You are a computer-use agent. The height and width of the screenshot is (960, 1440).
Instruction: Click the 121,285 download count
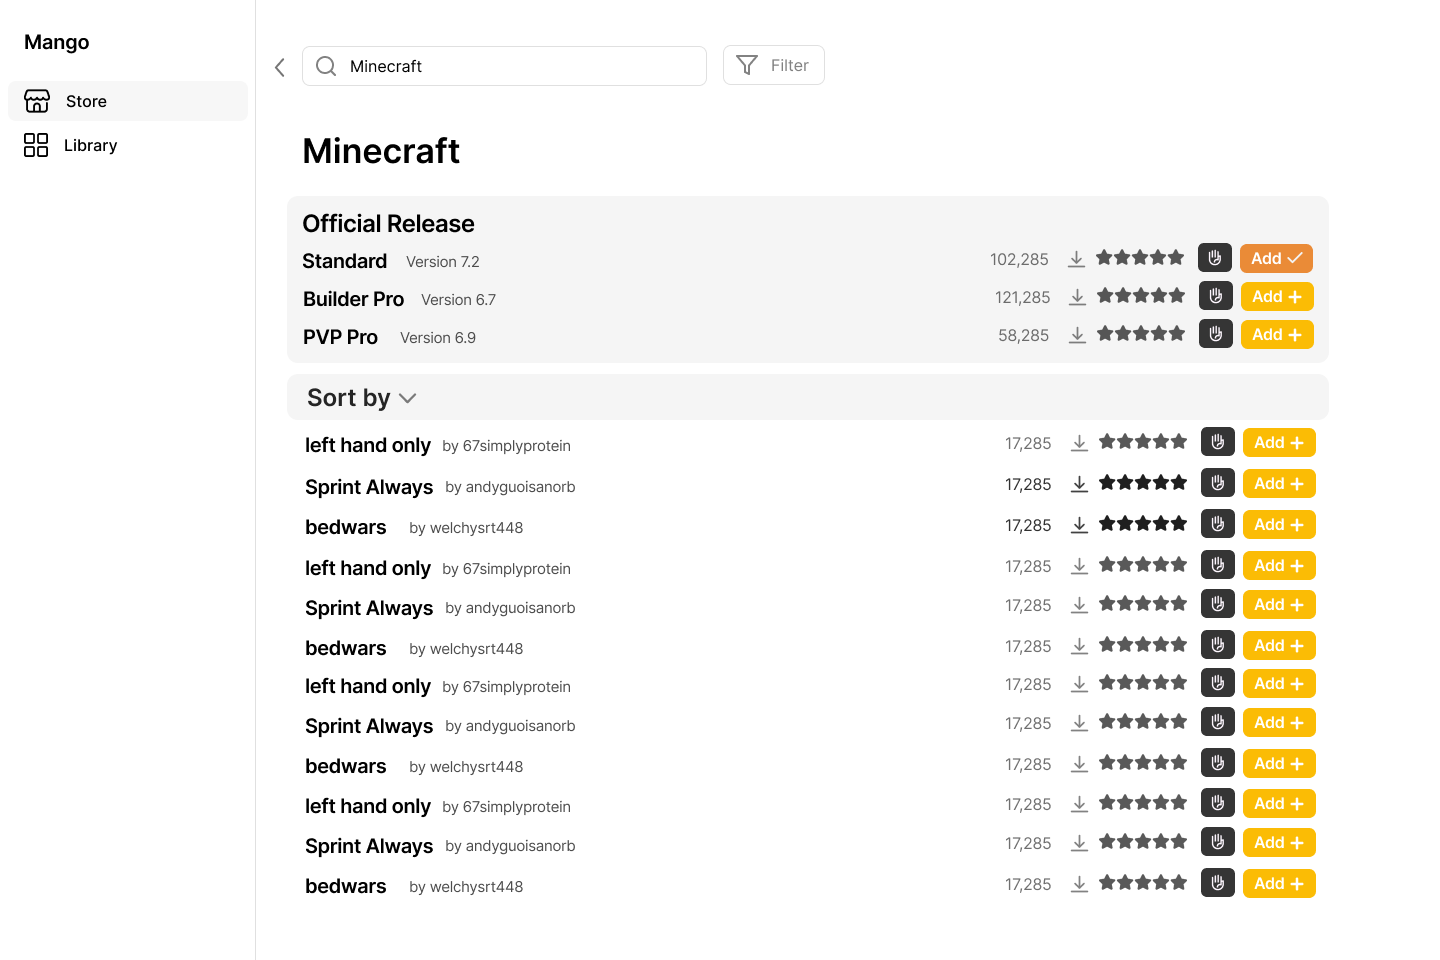[x=1023, y=297]
